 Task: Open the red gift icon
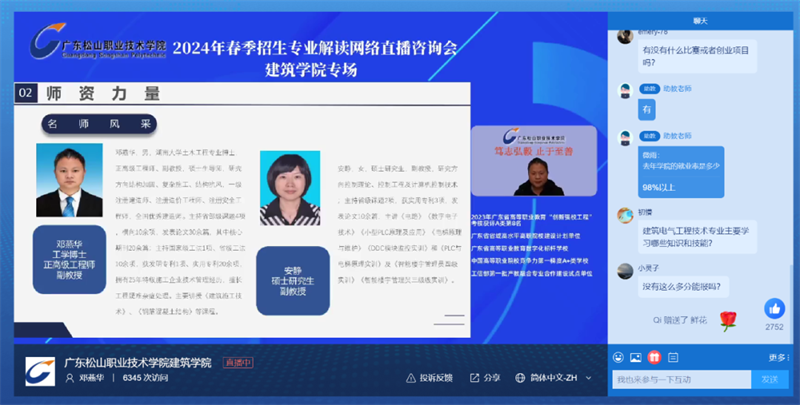[x=654, y=358]
